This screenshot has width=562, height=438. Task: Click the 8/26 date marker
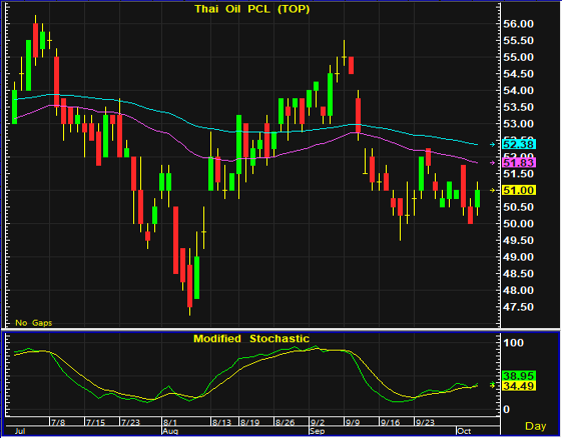(285, 422)
